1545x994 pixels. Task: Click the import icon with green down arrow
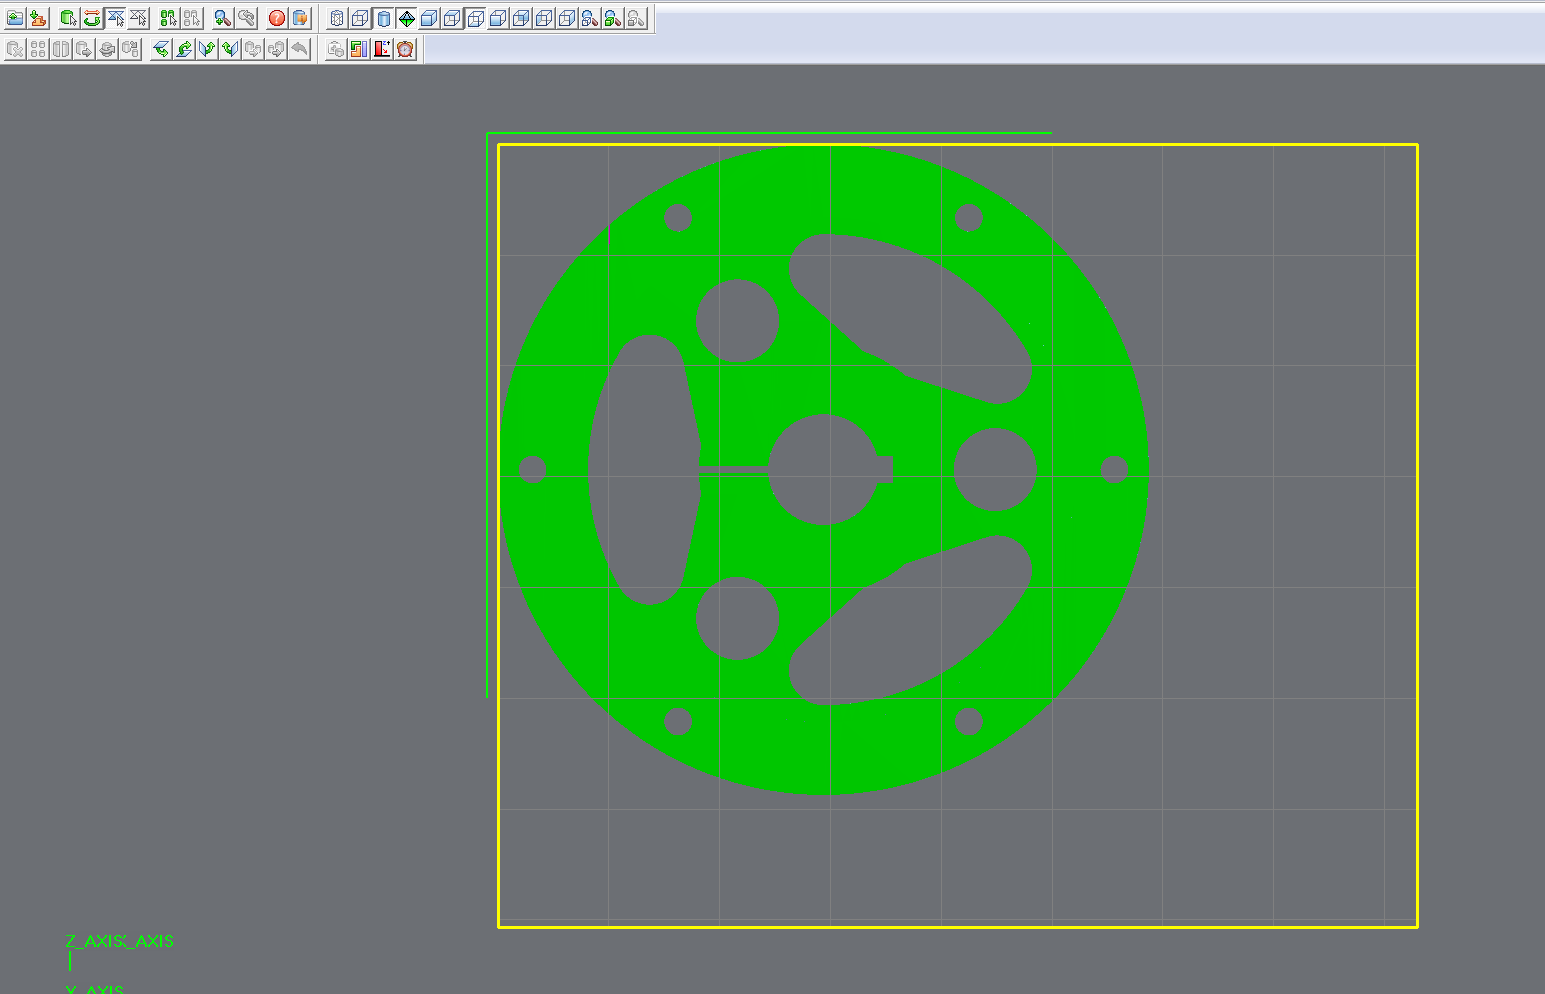[38, 18]
